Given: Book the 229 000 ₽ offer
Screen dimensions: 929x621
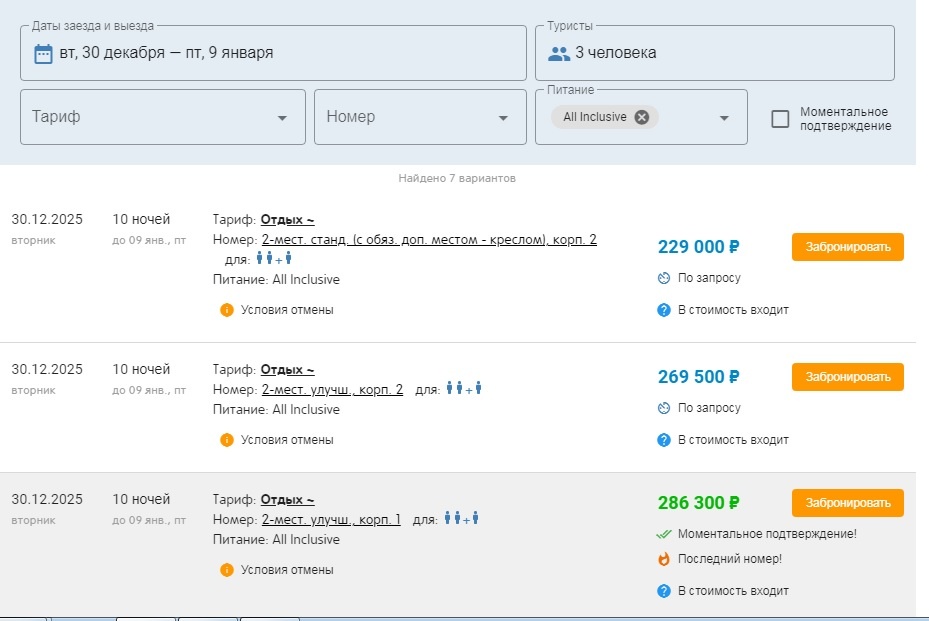Looking at the screenshot, I should tap(848, 247).
